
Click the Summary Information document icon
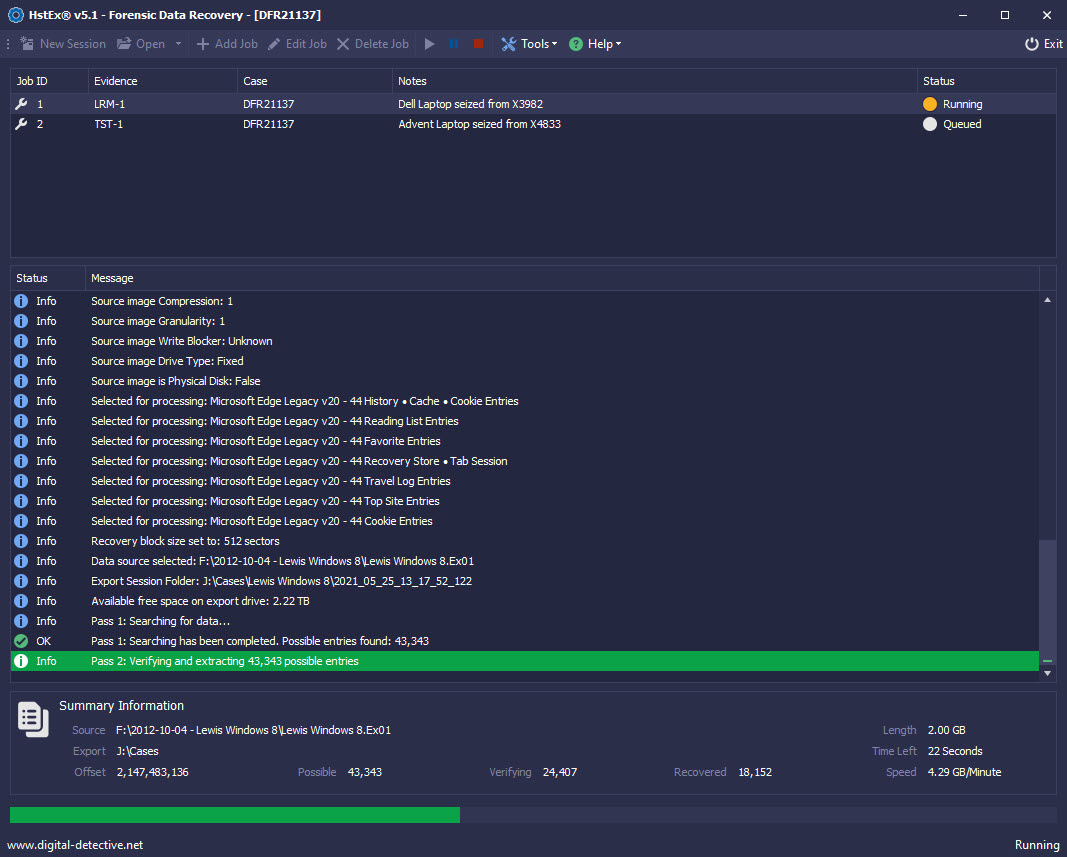click(x=33, y=719)
